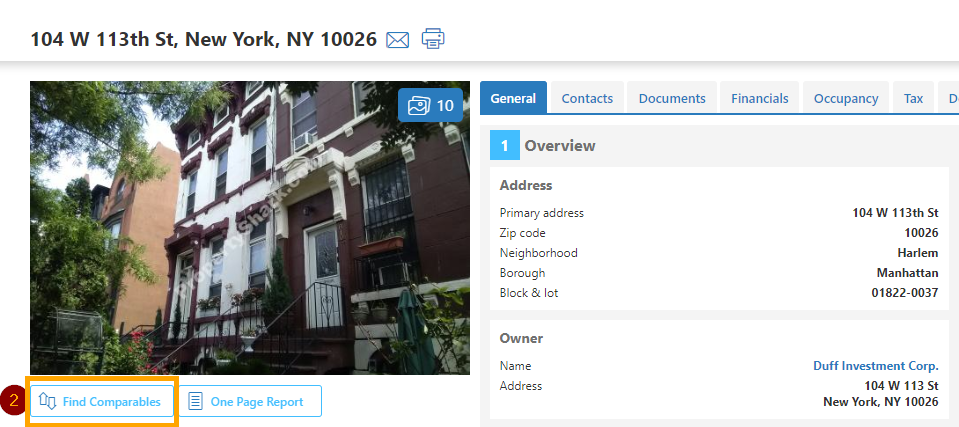This screenshot has width=959, height=427.
Task: Click the One Page Report button
Action: 250,401
